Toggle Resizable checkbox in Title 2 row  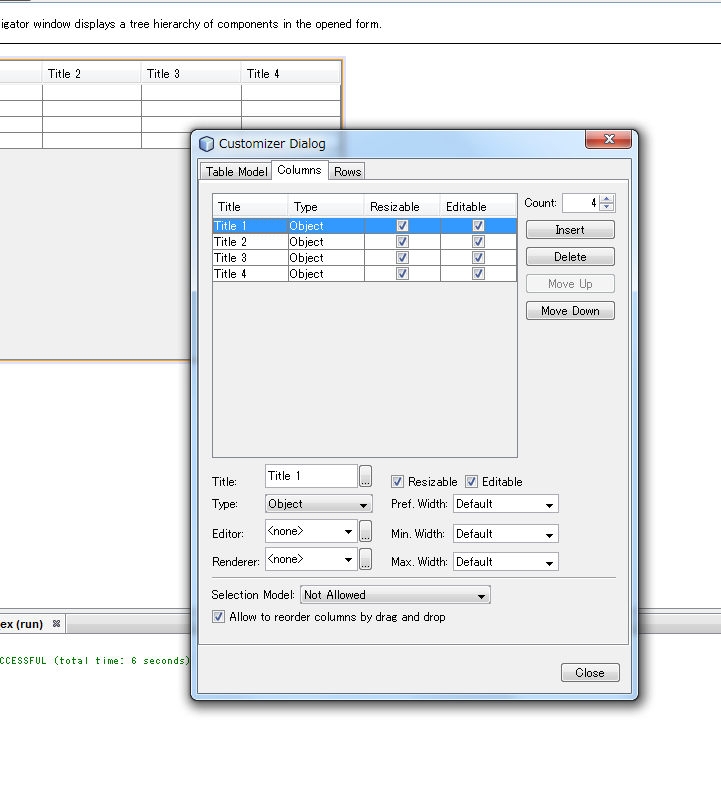(x=402, y=242)
